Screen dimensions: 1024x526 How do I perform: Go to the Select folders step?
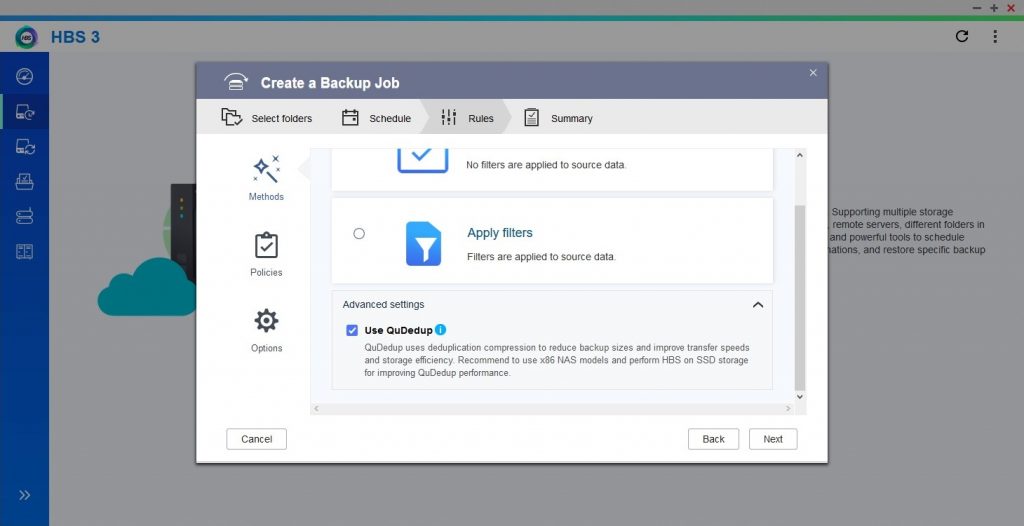(x=266, y=118)
